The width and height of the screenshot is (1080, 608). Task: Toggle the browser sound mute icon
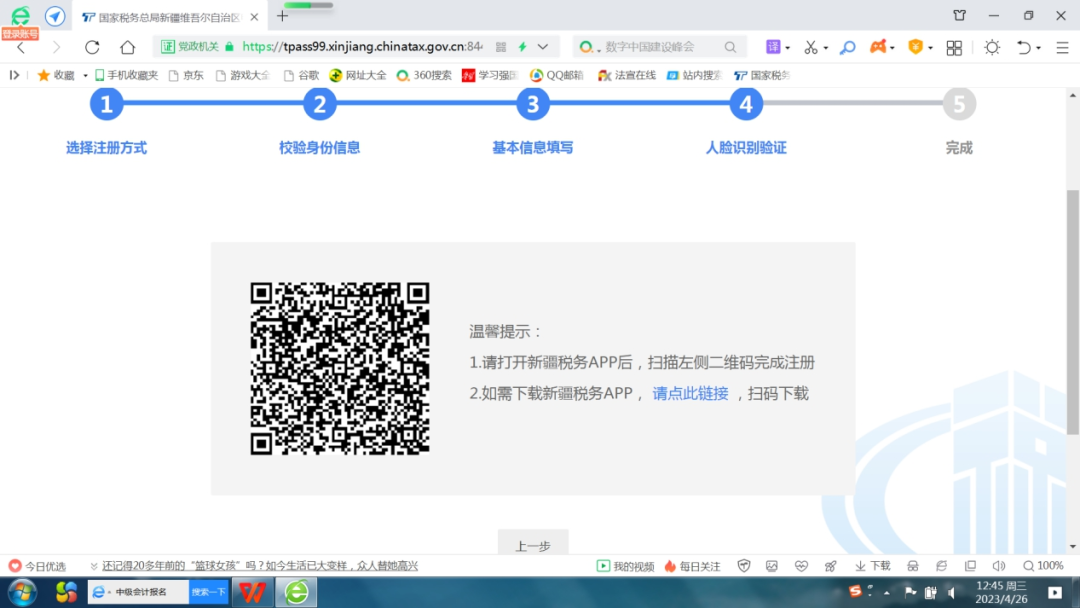998,566
